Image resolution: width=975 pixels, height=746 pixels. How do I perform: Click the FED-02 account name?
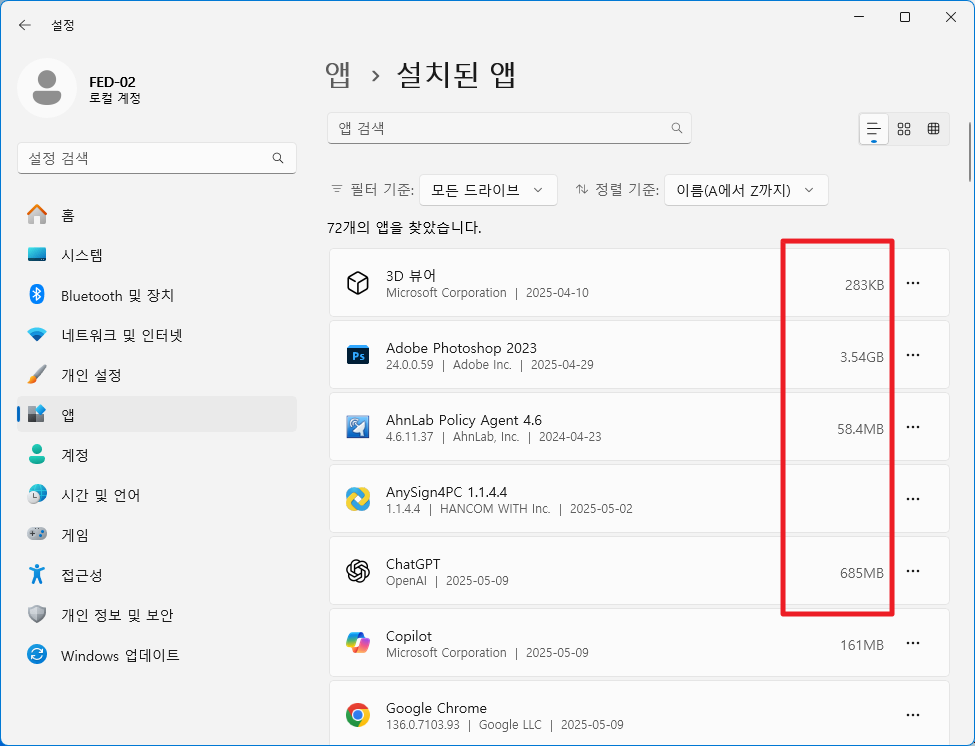[112, 81]
